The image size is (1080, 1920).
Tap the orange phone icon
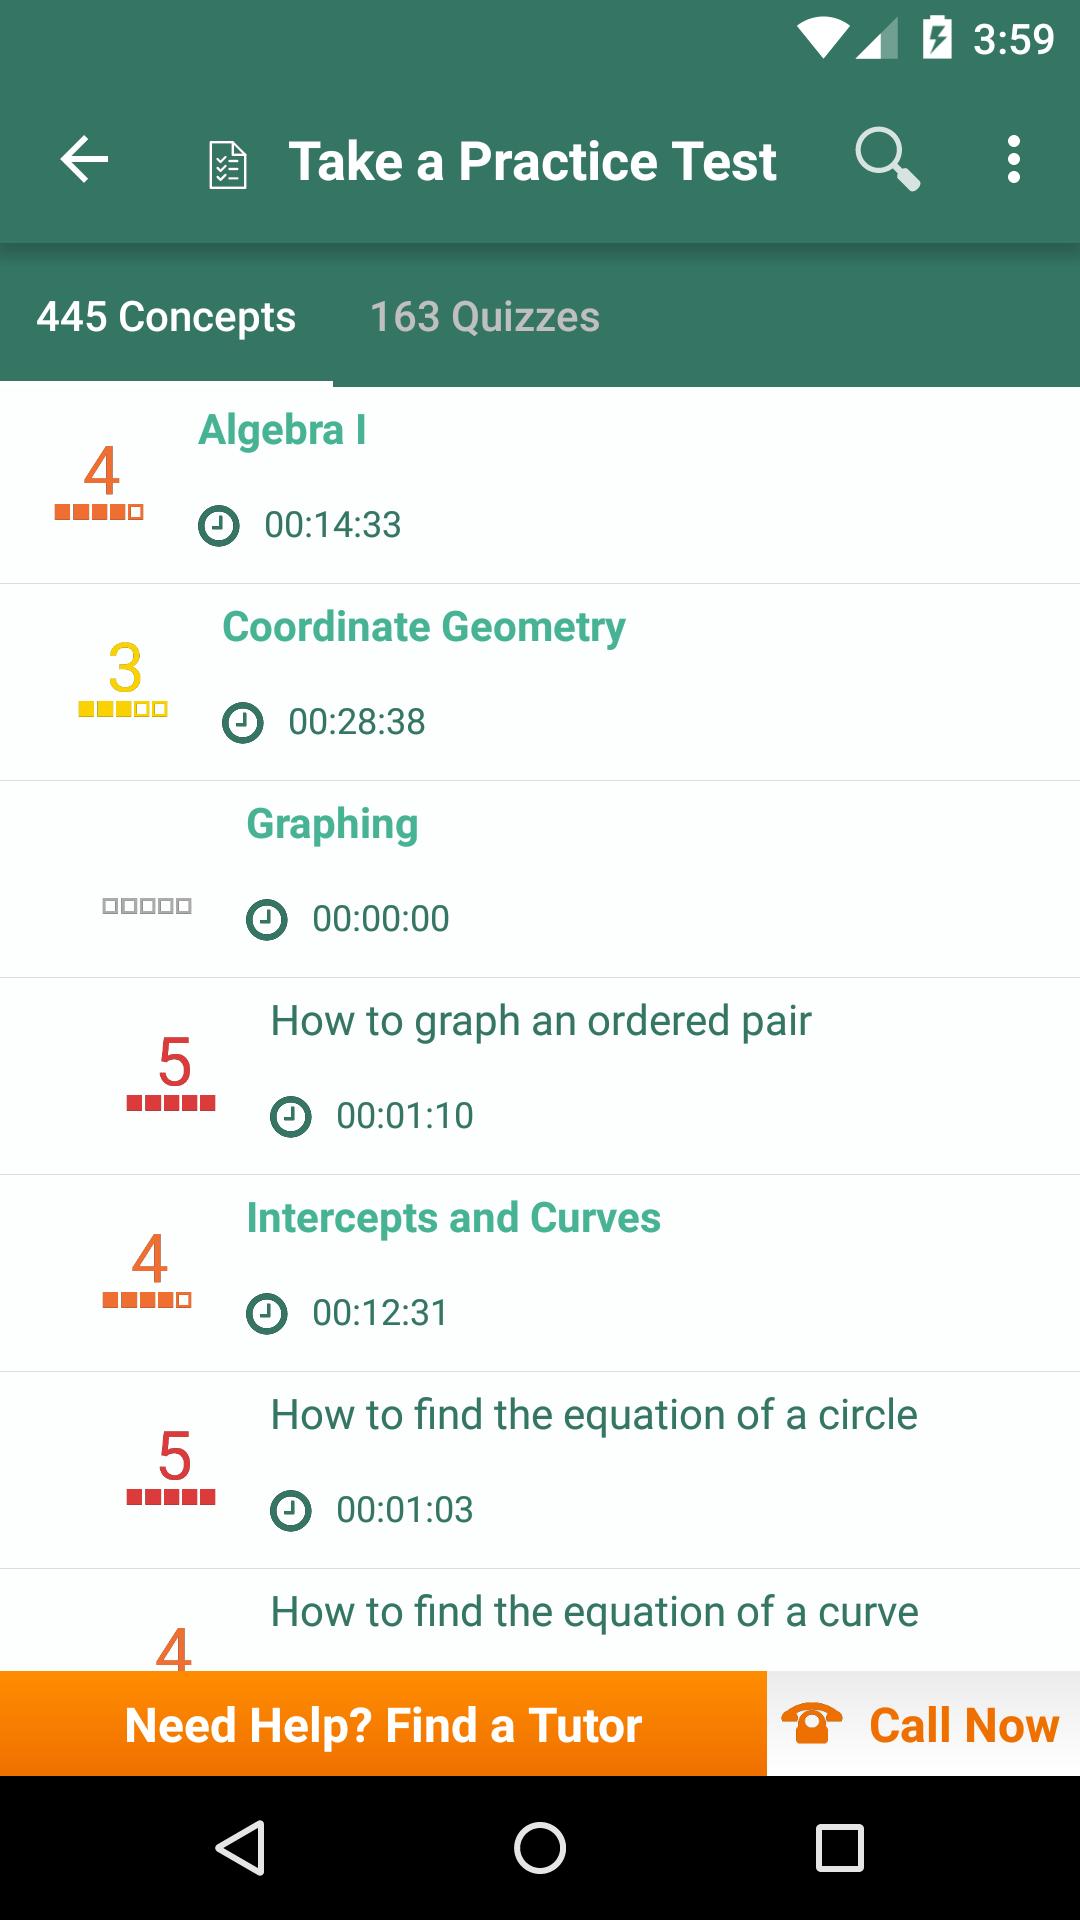point(812,1723)
